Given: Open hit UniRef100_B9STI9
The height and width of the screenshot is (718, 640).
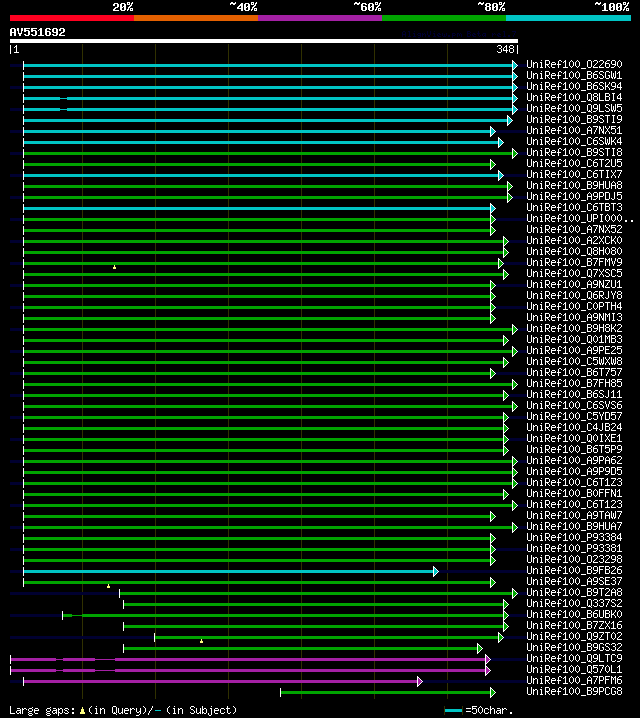Looking at the screenshot, I should tap(574, 119).
